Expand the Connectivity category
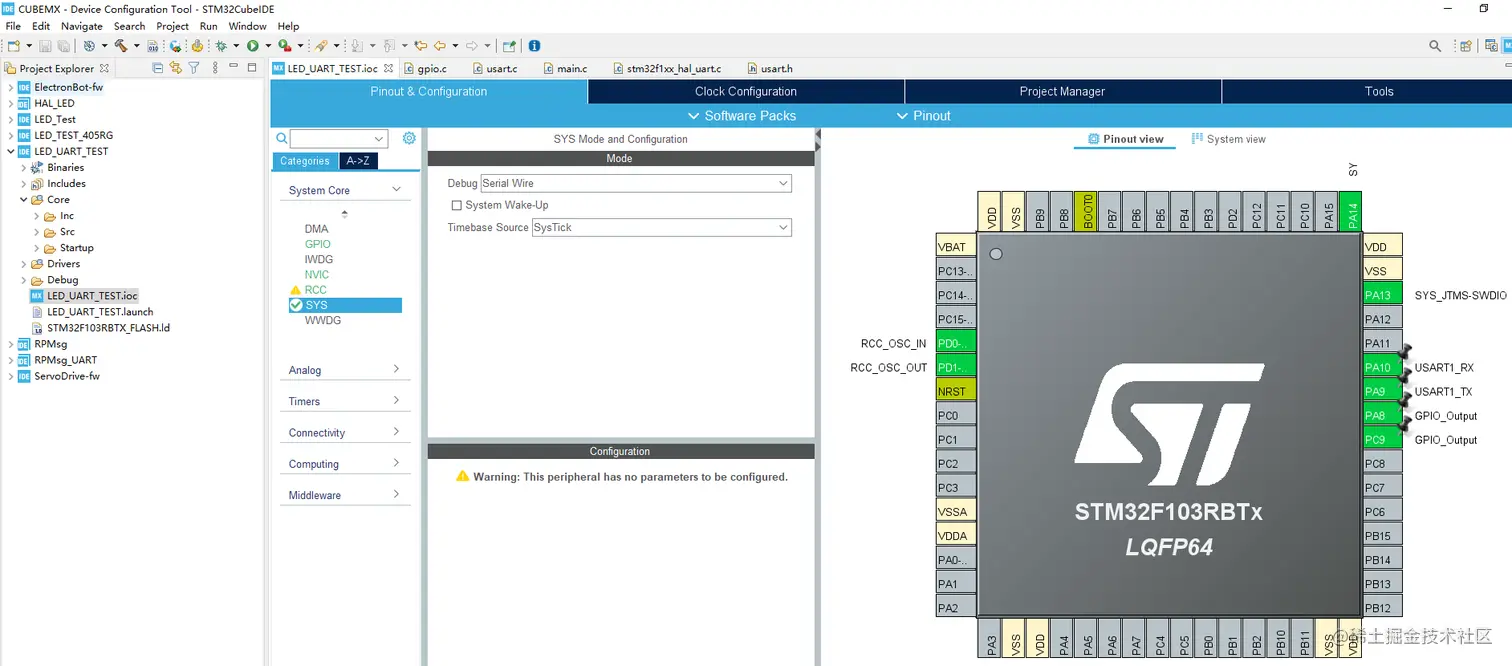 (396, 432)
